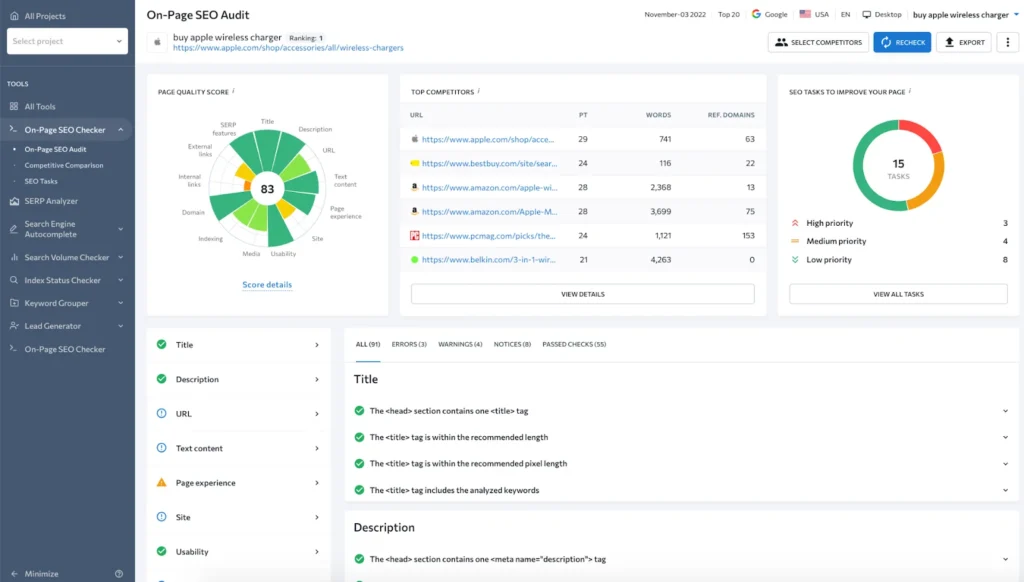Screen dimensions: 1024x582
Task: Click the help question mark icon in sidebar
Action: pos(119,574)
